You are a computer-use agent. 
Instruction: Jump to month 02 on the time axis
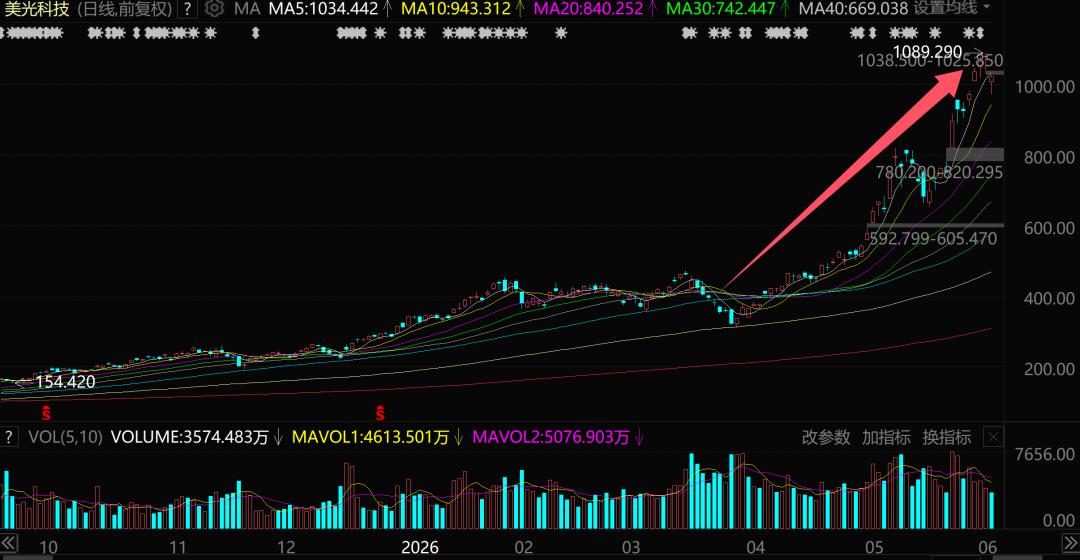pos(523,548)
